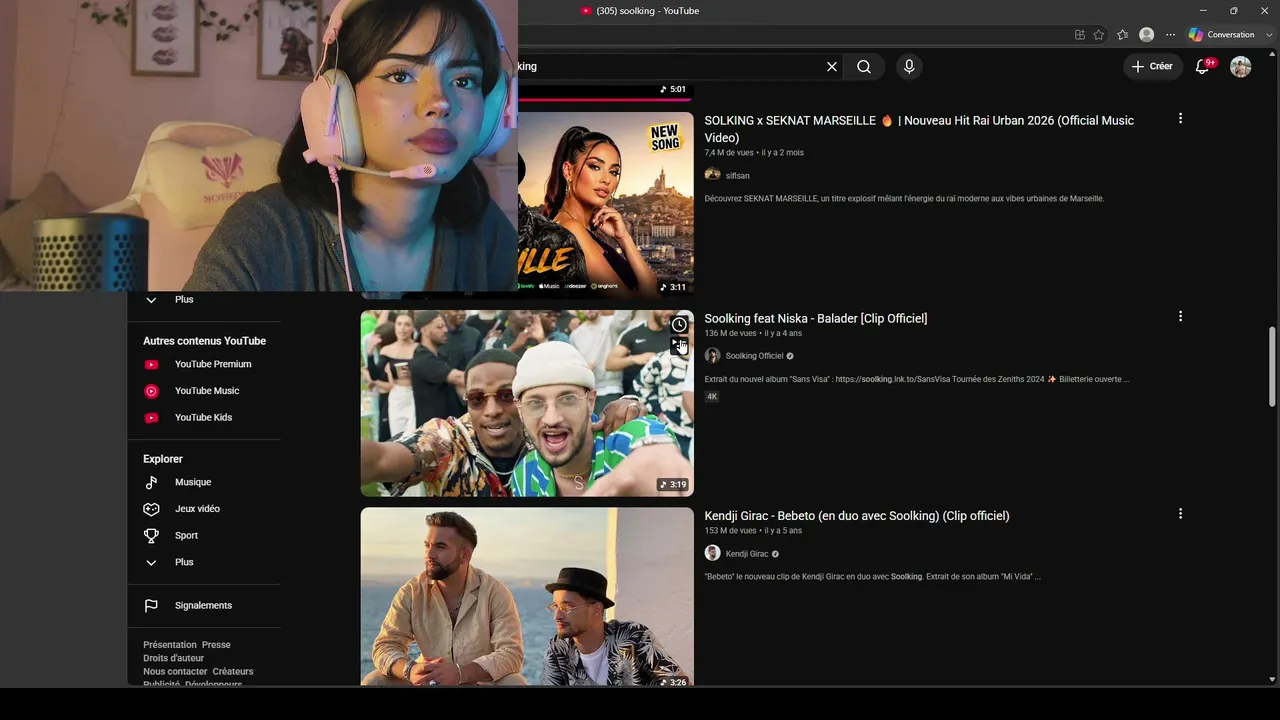Click "7,4 M de vues" text
Screen dimensions: 1280x720
click(729, 153)
